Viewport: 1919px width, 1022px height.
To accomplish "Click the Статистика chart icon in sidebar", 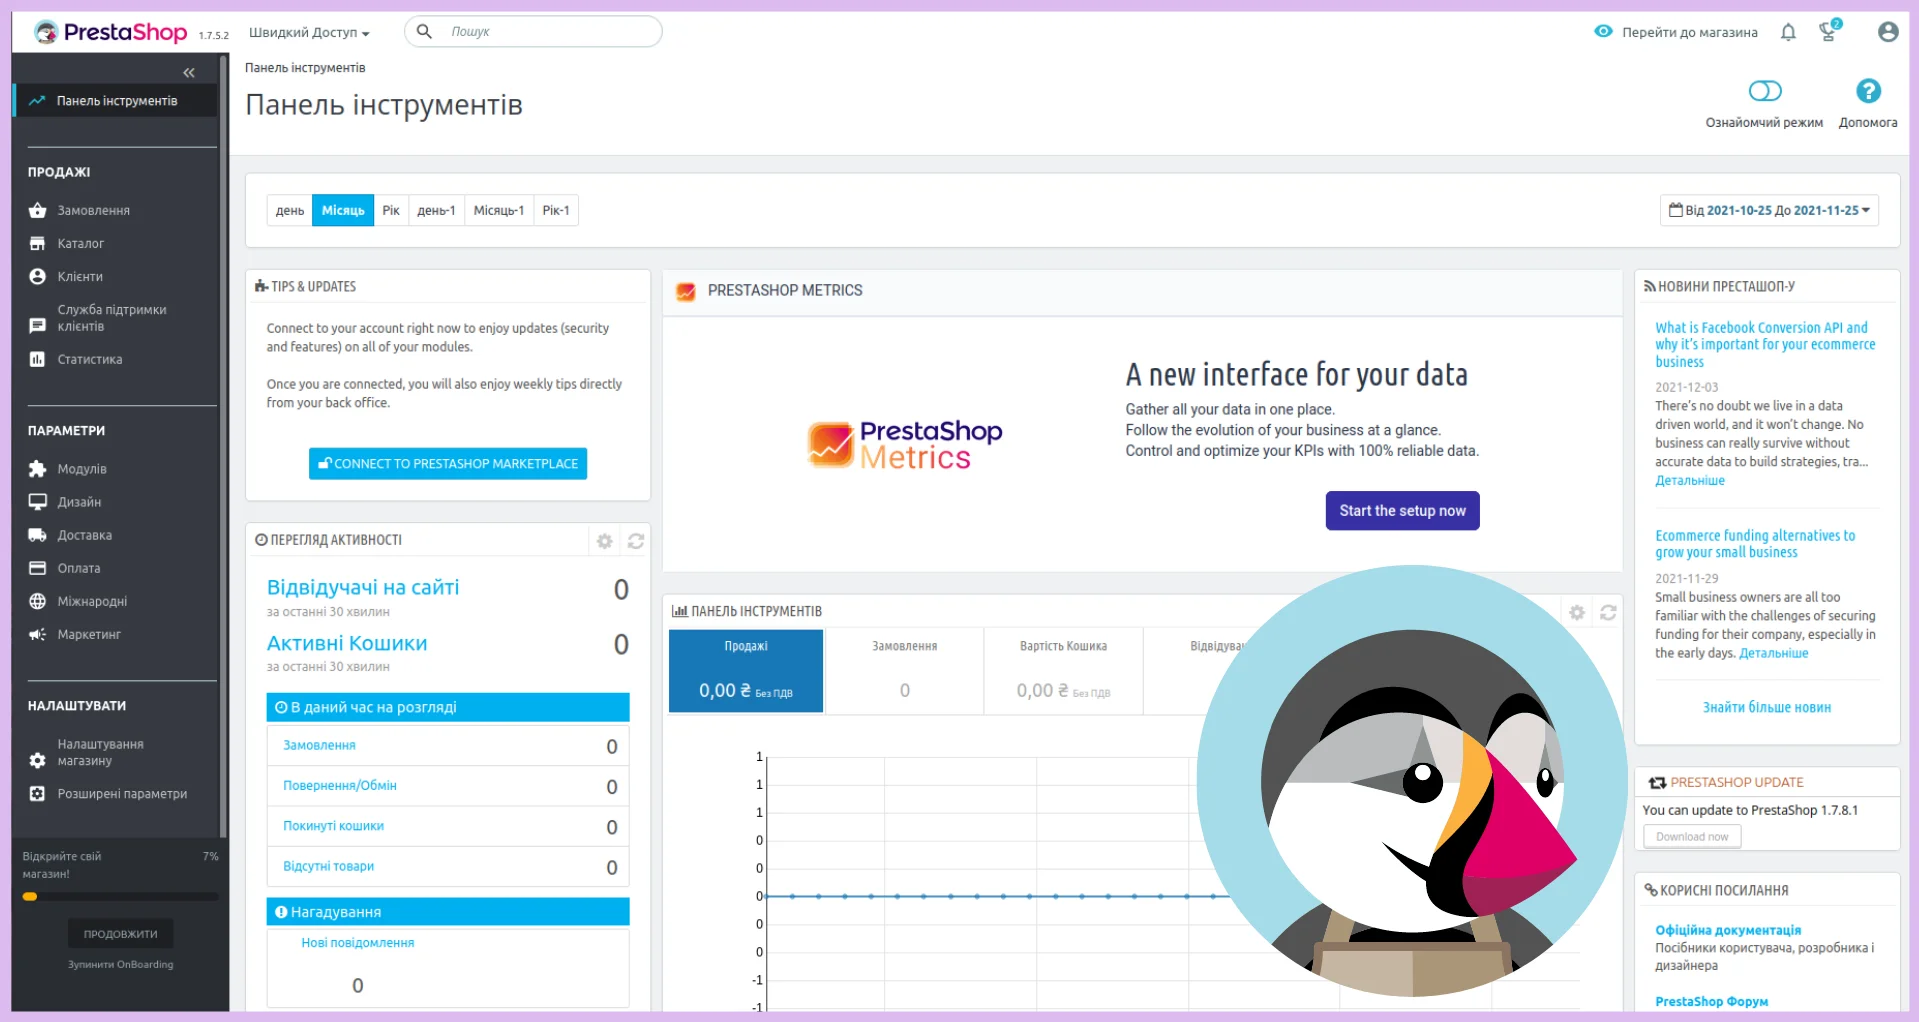I will (x=38, y=359).
